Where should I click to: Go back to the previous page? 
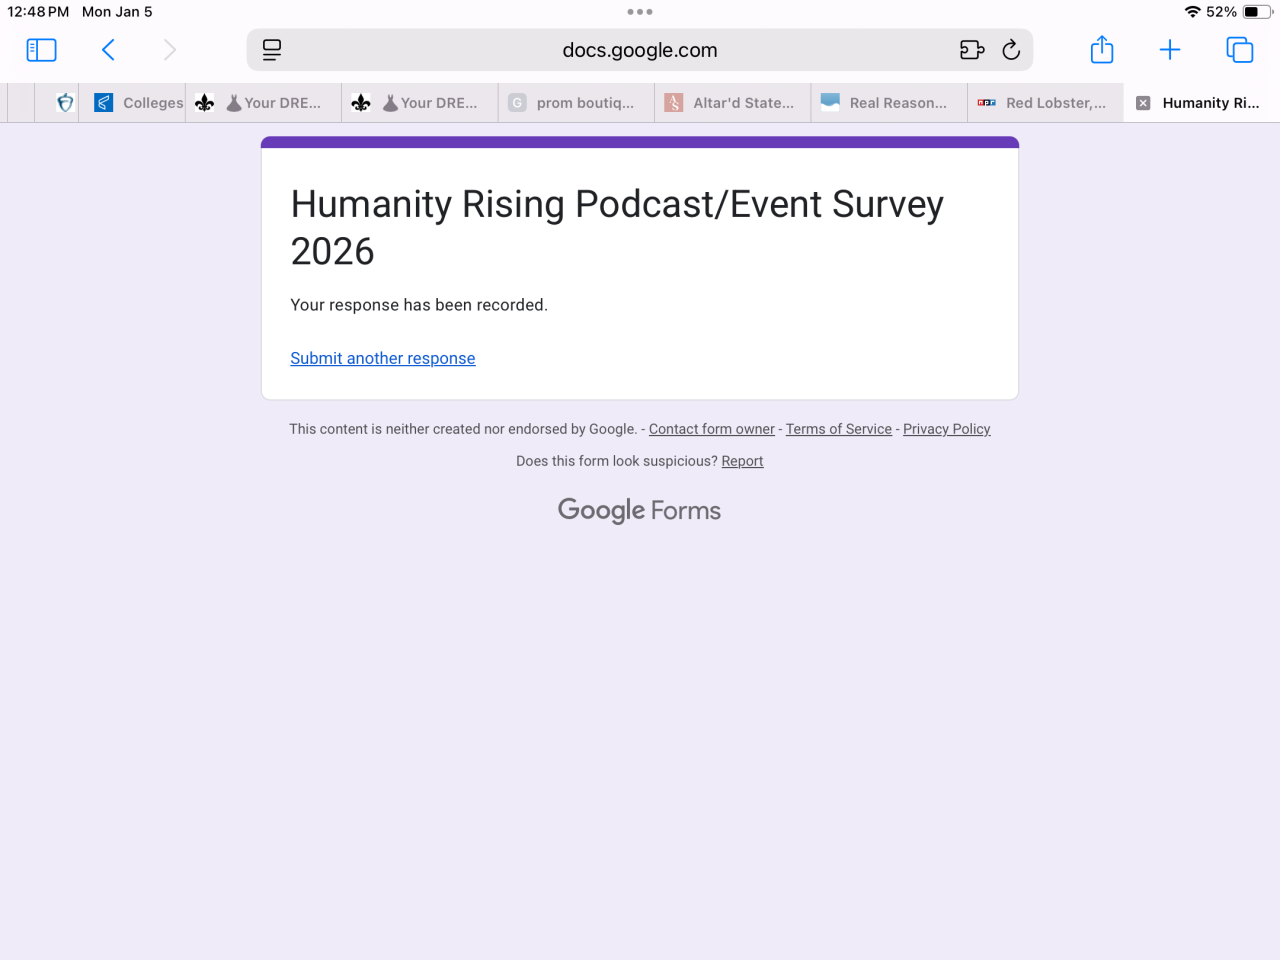click(x=109, y=50)
